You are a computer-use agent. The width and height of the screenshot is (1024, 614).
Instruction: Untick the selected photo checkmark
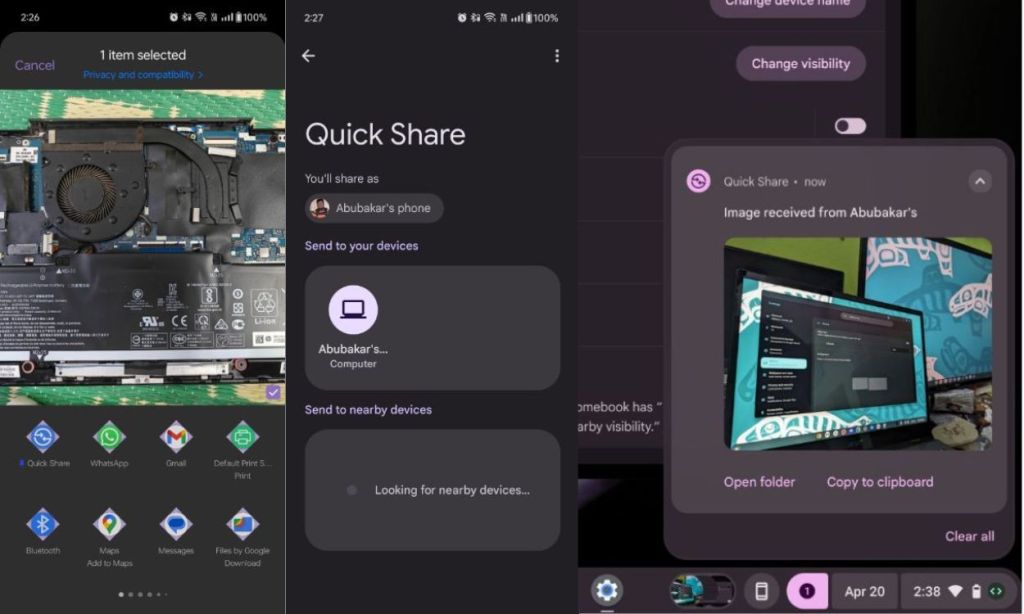(273, 393)
